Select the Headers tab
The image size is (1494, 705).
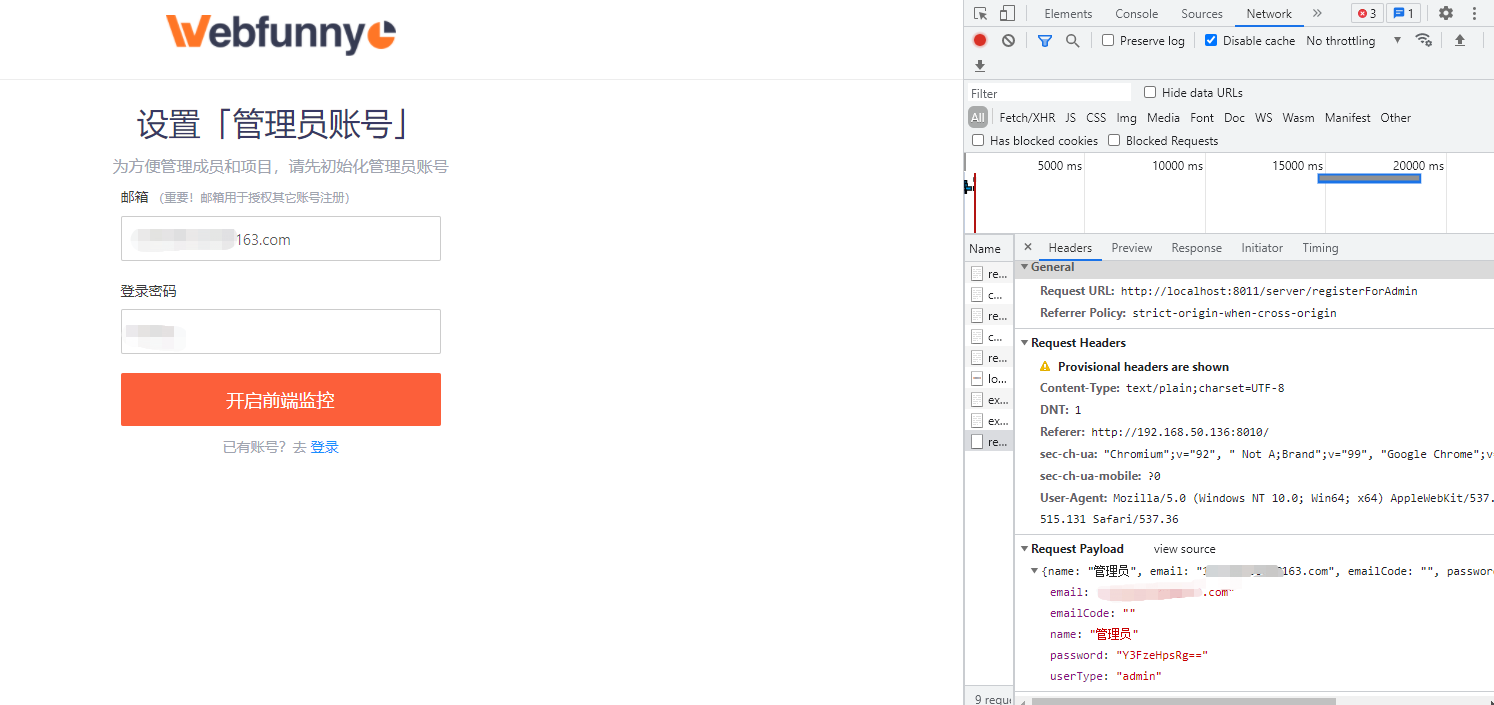1070,248
